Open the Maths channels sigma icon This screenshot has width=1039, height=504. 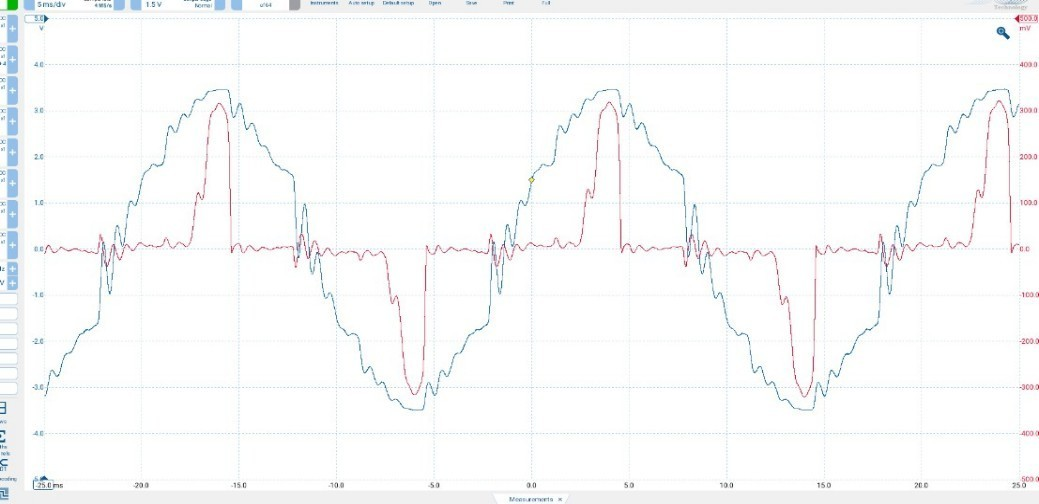pos(3,438)
